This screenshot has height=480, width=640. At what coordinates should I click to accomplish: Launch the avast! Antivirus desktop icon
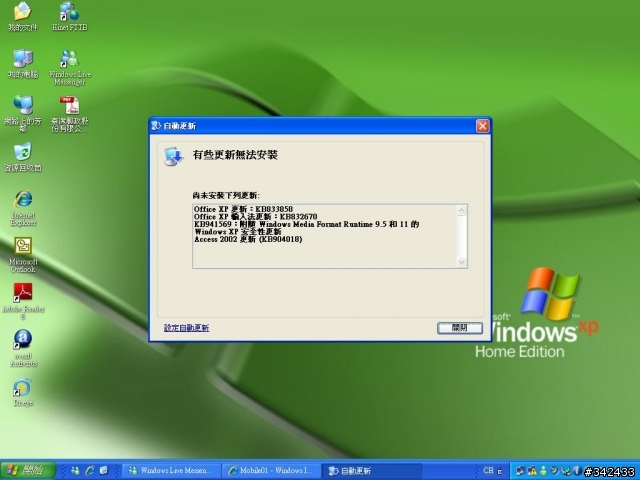pos(23,349)
